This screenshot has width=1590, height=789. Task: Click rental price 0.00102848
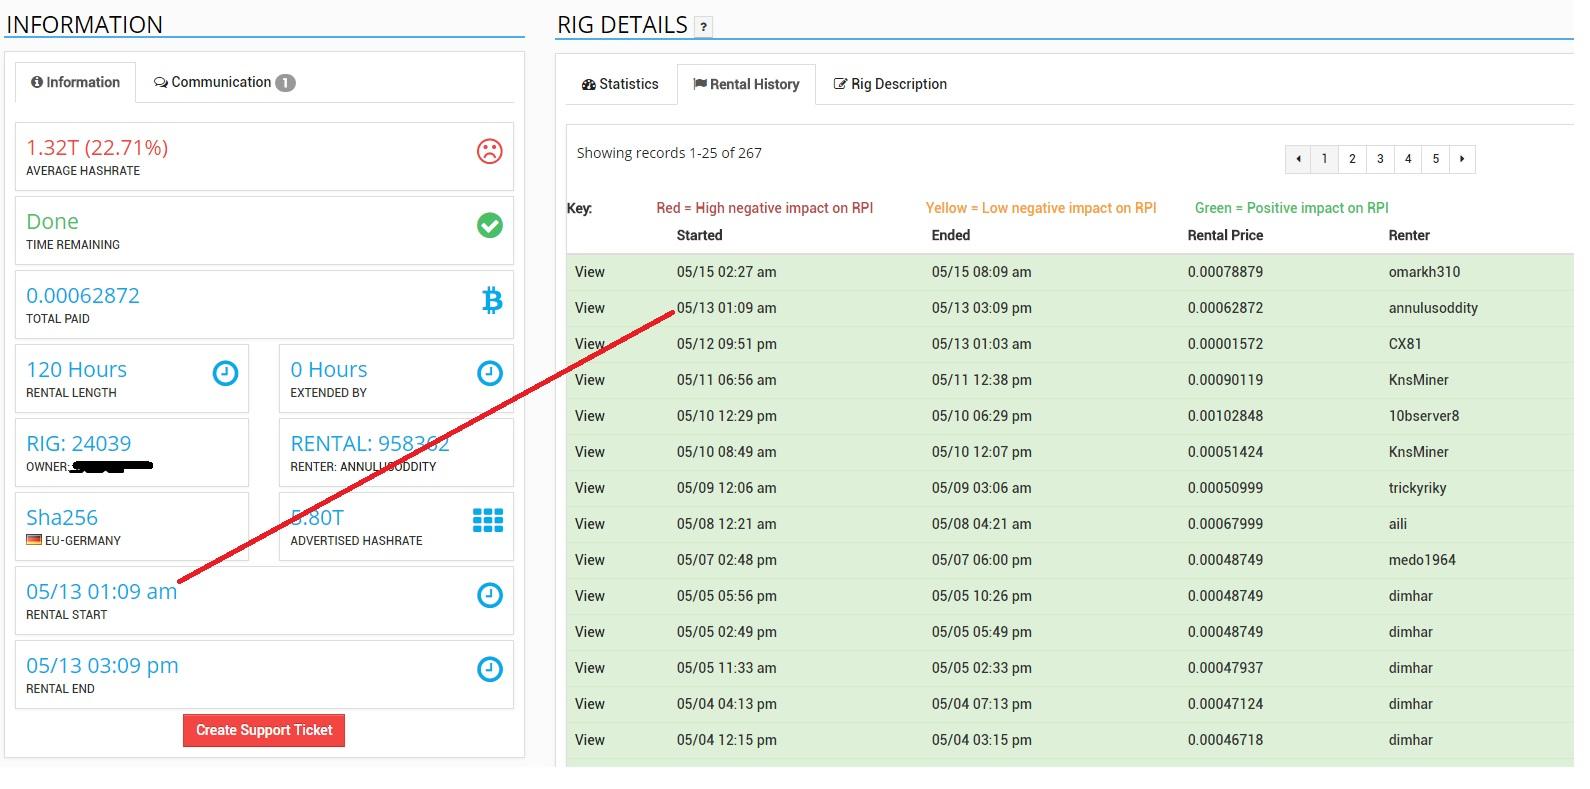click(x=1225, y=416)
